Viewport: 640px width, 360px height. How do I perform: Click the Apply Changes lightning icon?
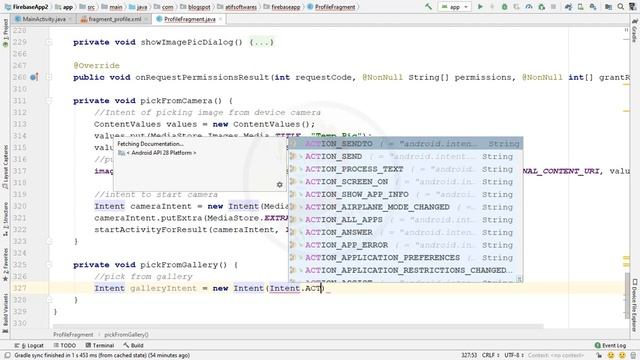(x=492, y=7)
